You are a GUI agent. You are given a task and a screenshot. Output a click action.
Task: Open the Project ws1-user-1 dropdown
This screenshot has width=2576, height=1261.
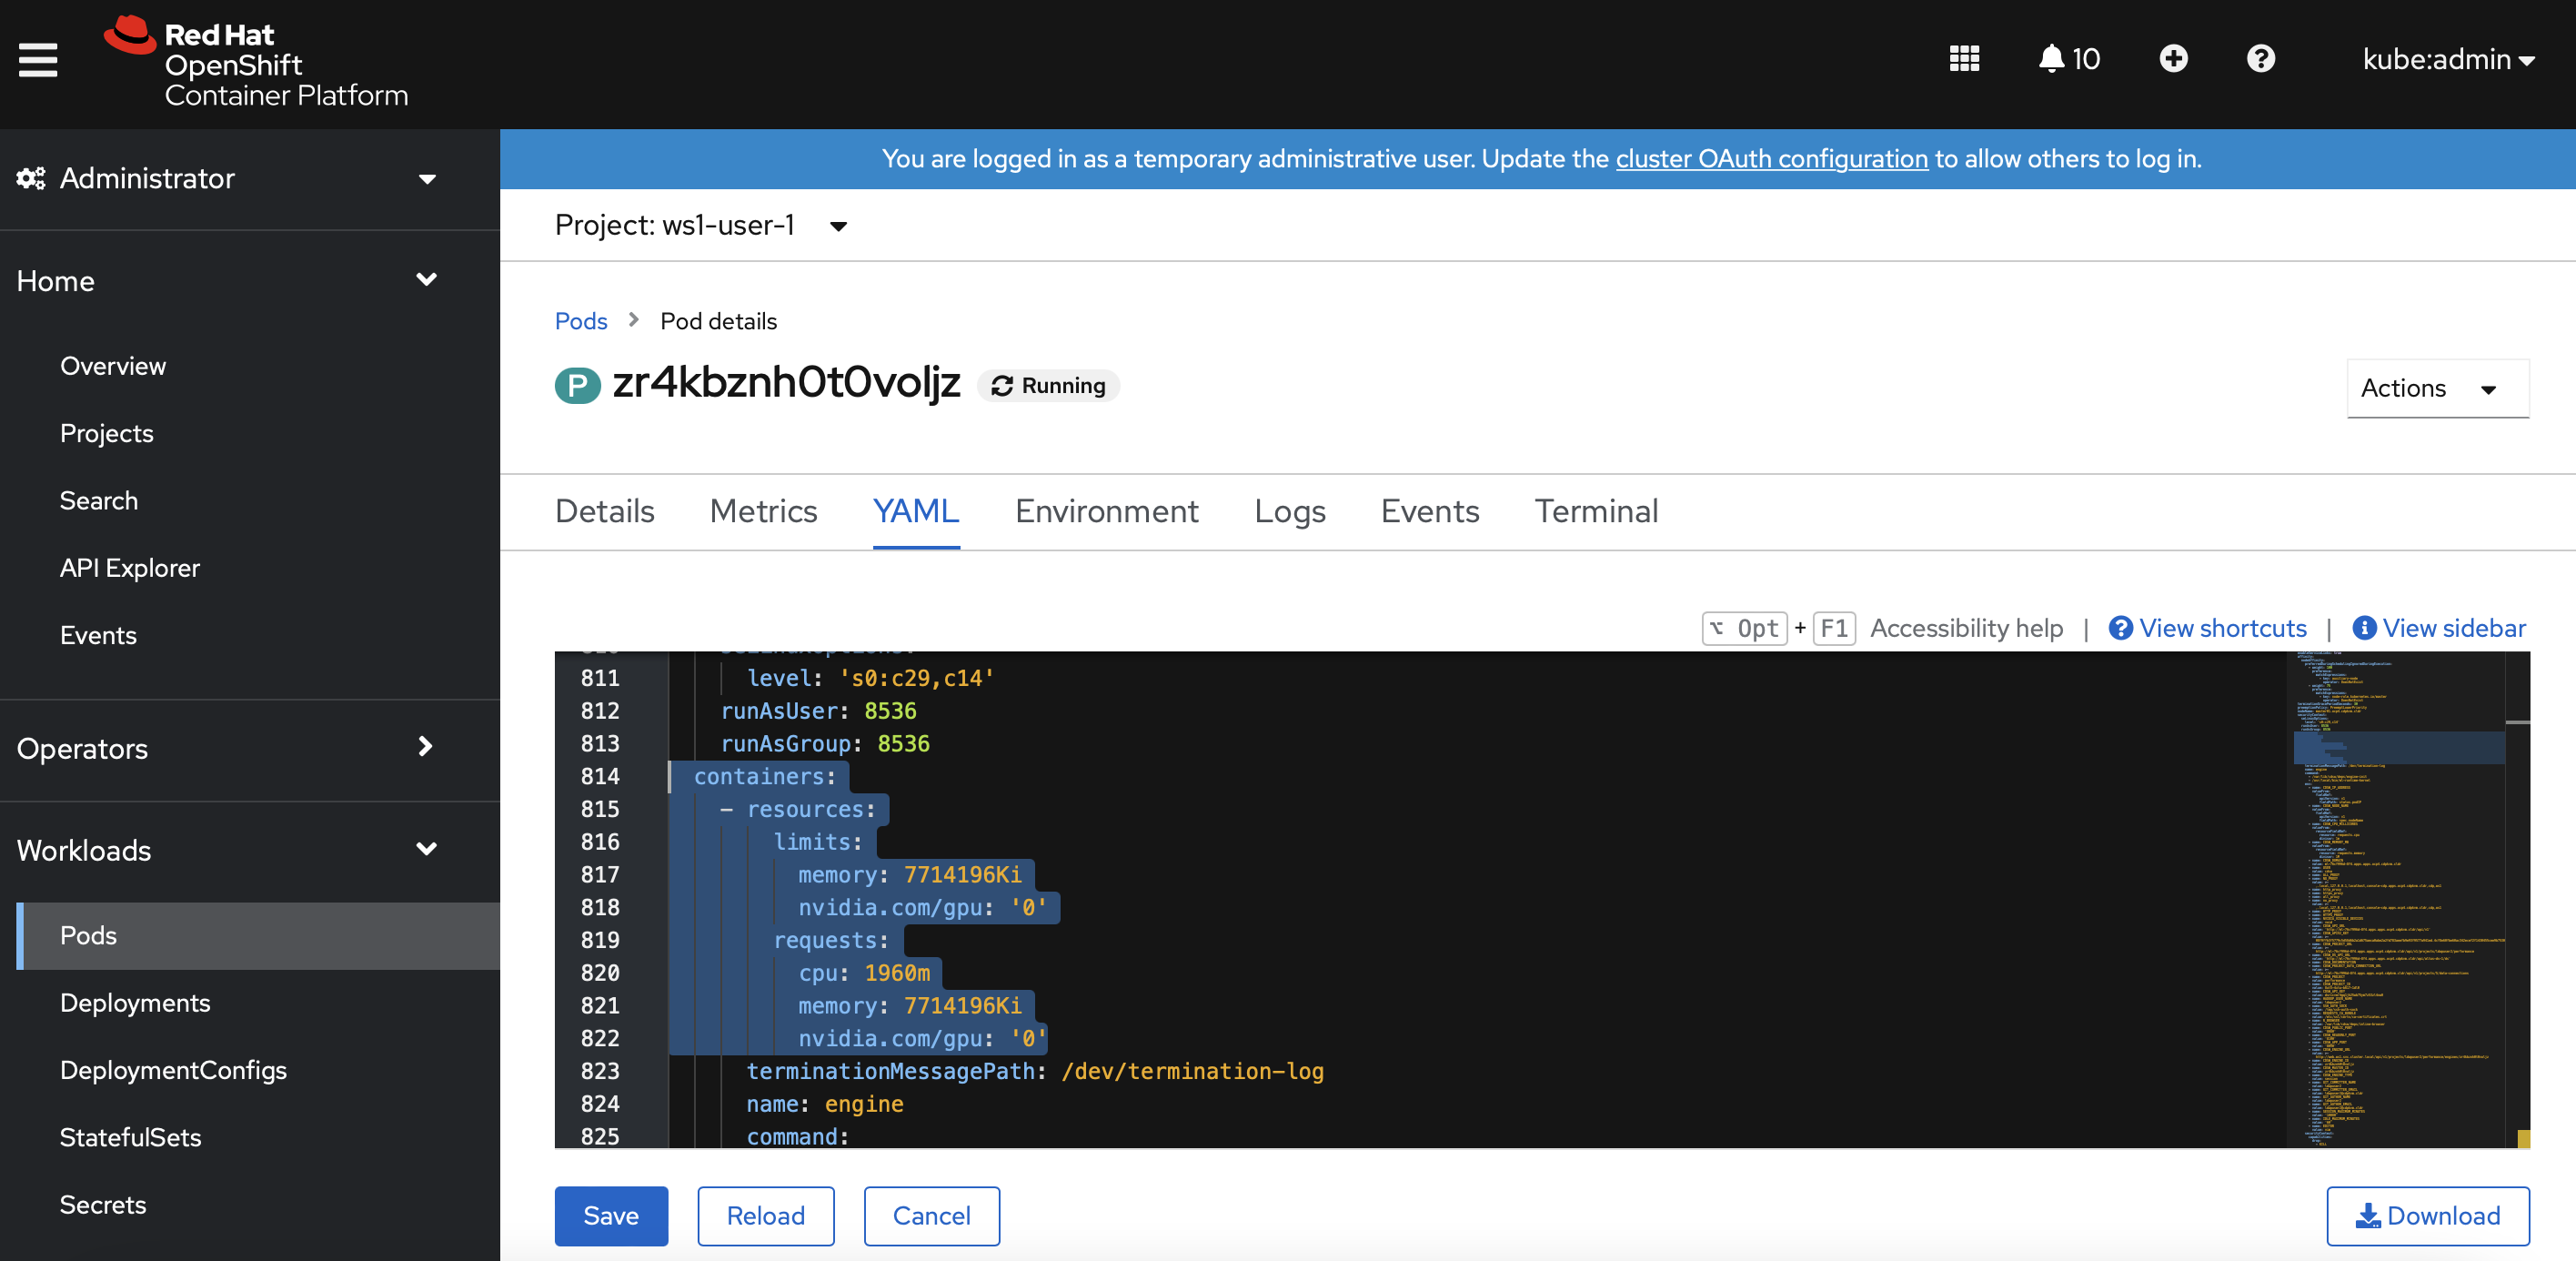701,226
